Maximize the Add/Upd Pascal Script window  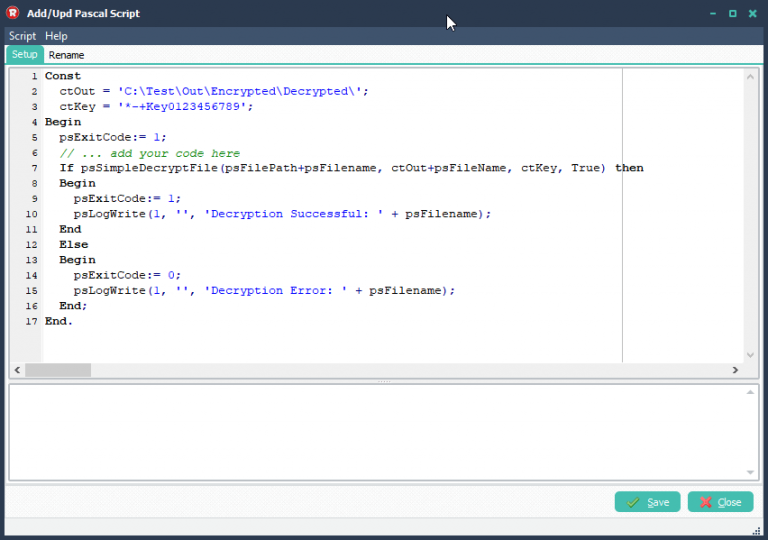[x=732, y=14]
